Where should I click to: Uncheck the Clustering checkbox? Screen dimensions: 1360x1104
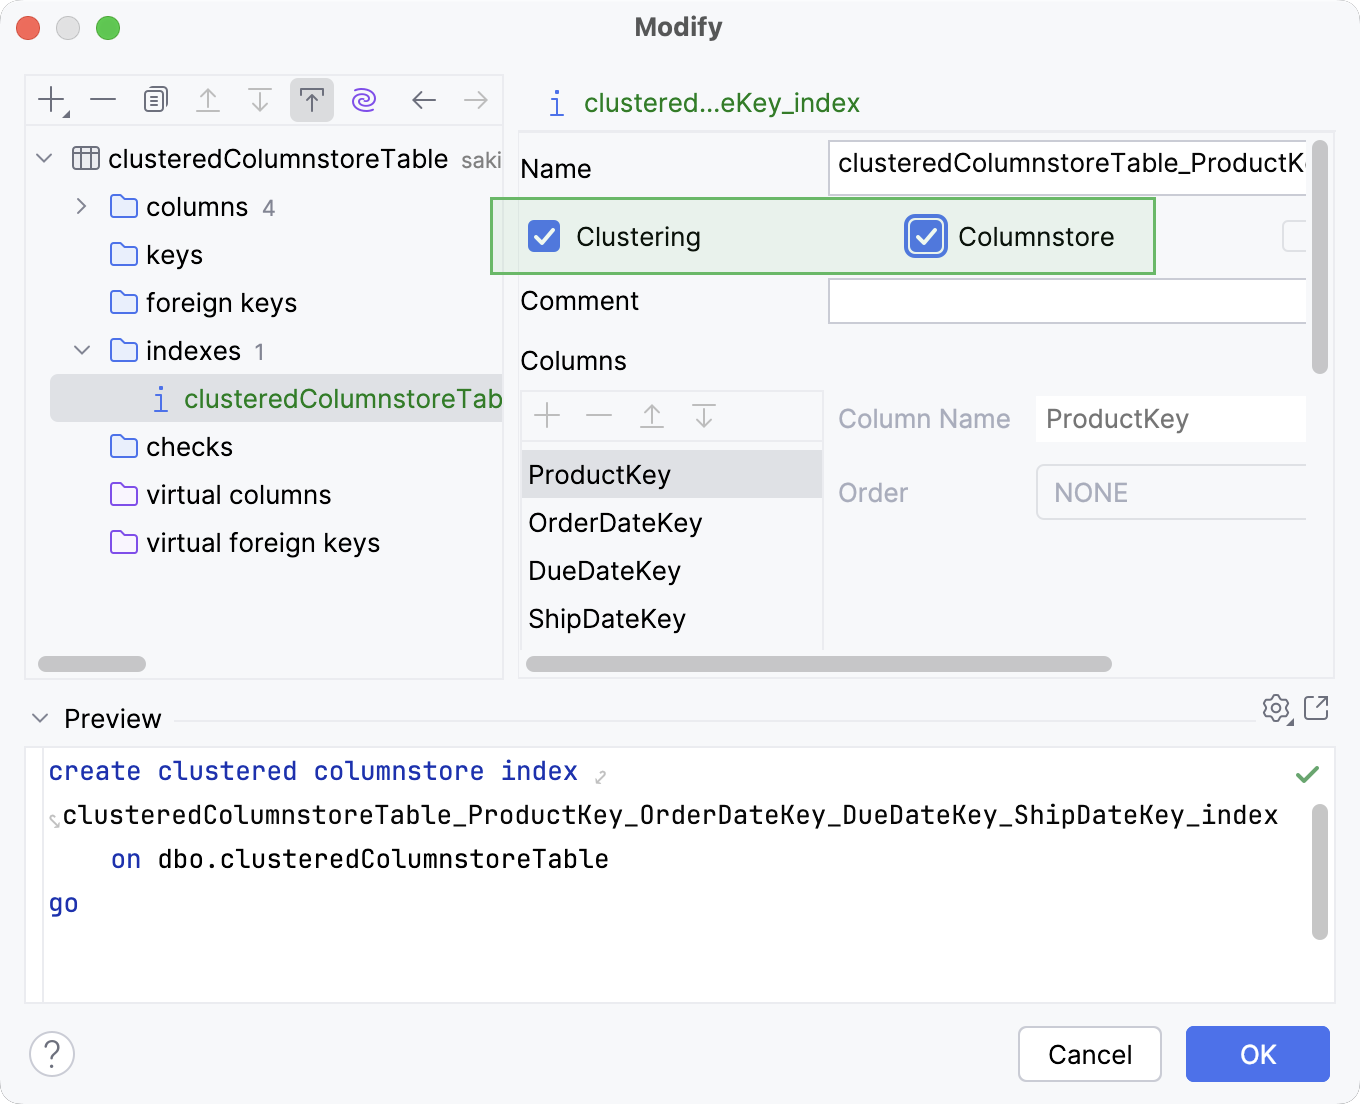(543, 236)
